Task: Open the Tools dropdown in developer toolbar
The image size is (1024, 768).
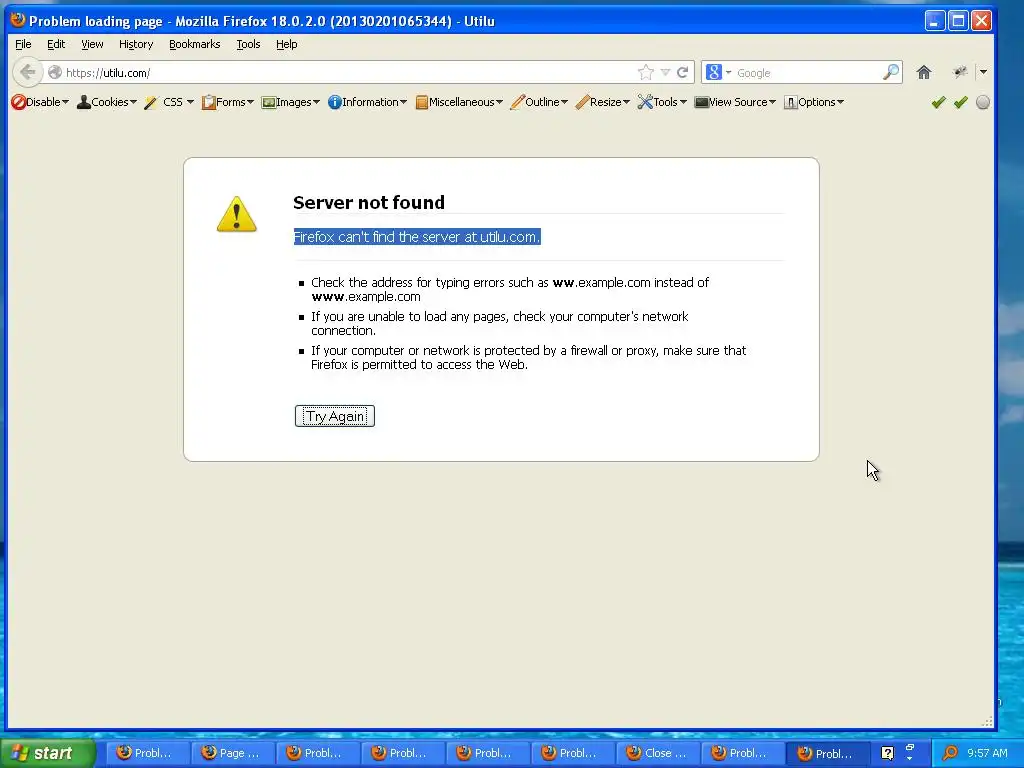Action: point(662,102)
